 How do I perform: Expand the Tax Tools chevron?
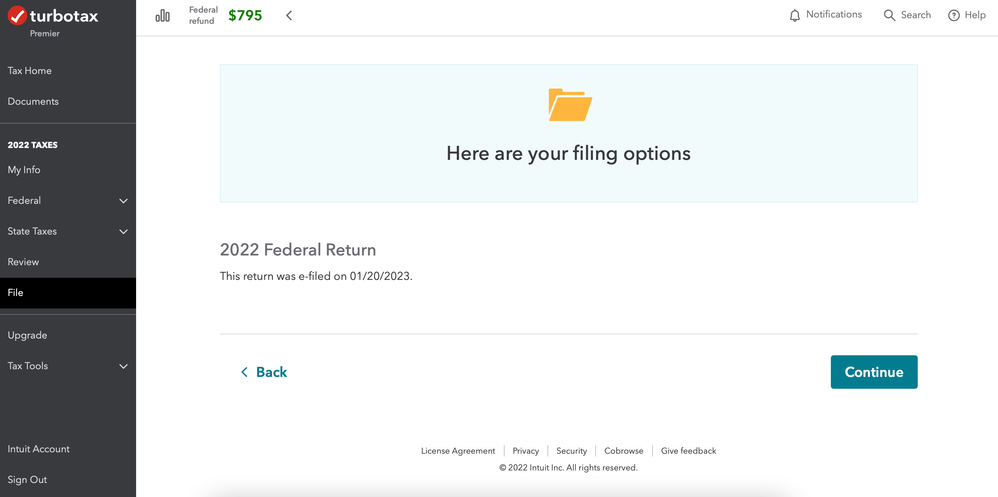[x=123, y=367]
